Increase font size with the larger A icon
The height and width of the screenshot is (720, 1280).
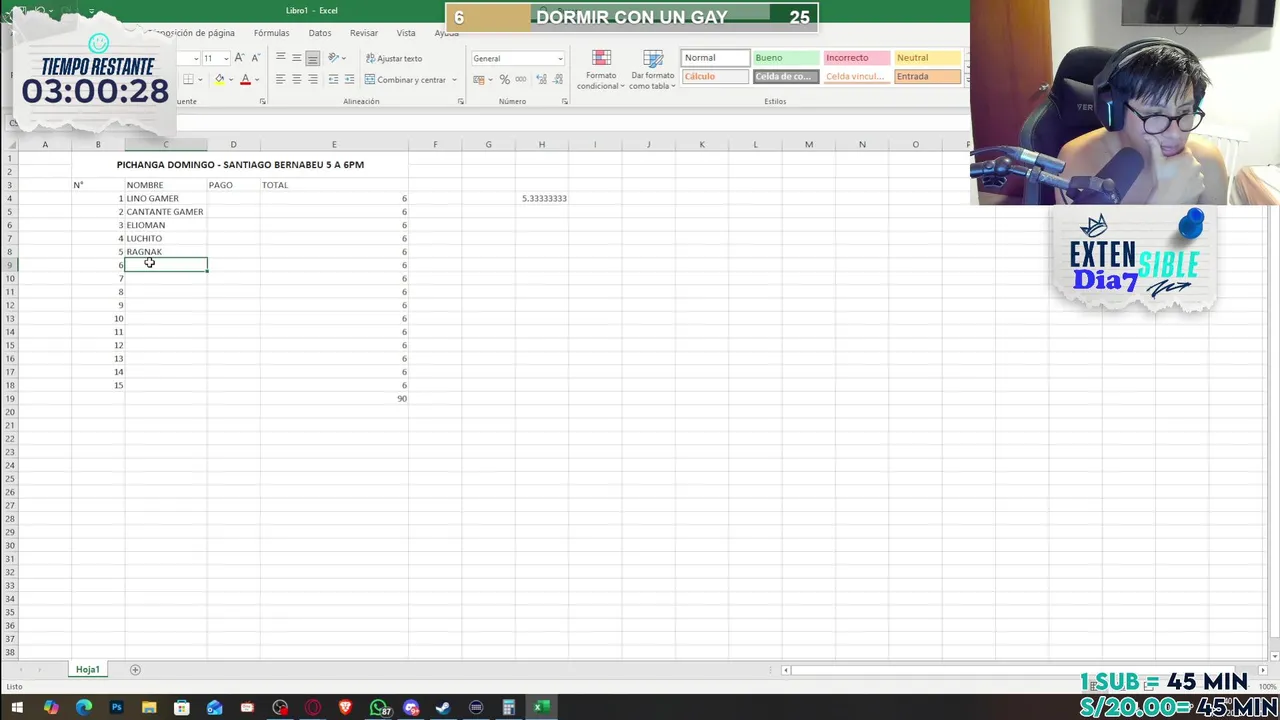pyautogui.click(x=239, y=58)
